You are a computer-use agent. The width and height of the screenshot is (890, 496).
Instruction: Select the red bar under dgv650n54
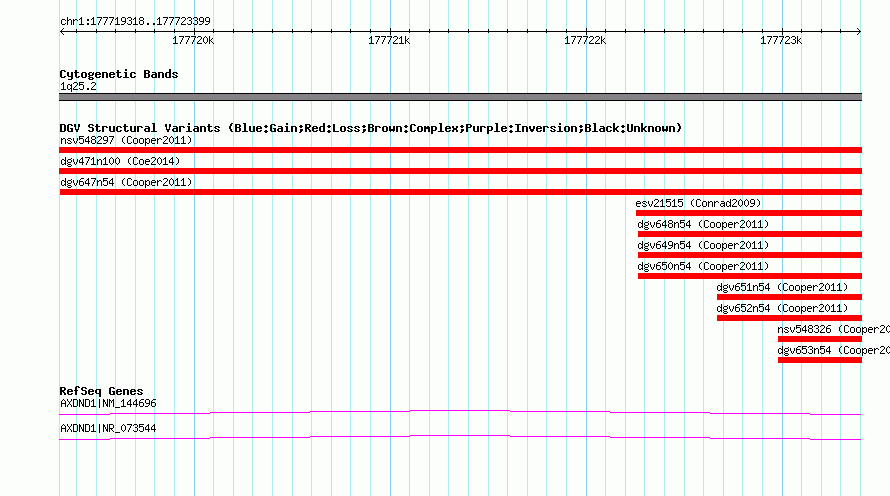point(750,276)
